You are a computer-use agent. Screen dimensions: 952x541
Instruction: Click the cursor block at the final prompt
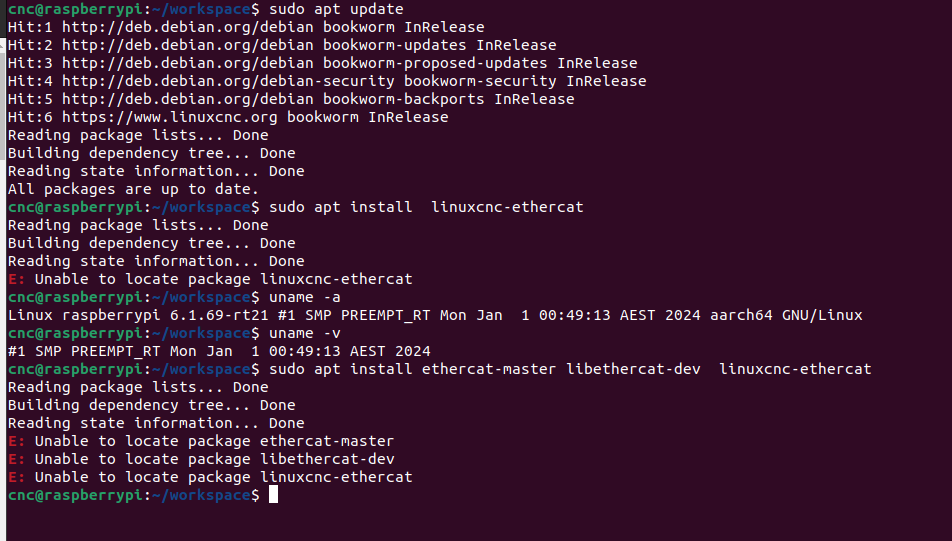[273, 494]
